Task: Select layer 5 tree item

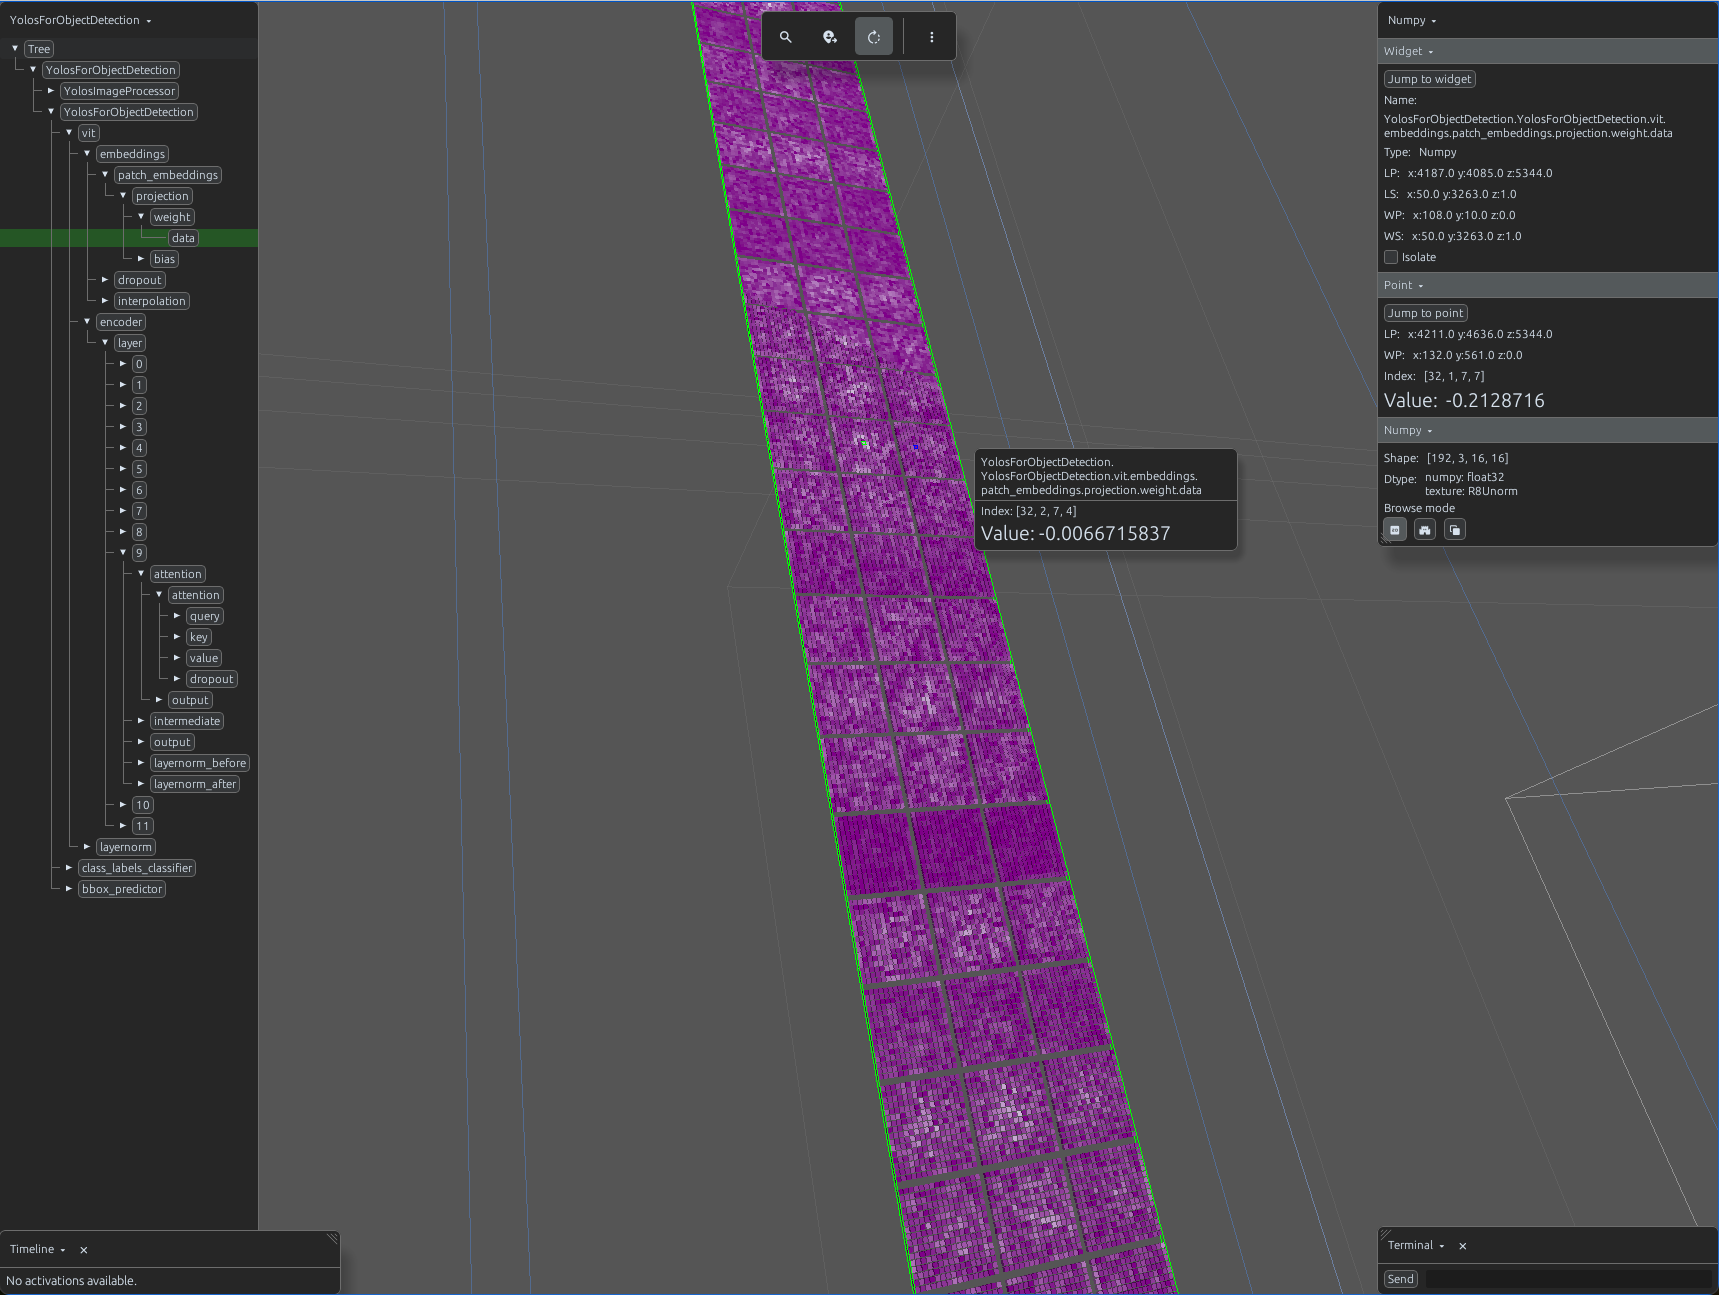Action: coord(139,469)
